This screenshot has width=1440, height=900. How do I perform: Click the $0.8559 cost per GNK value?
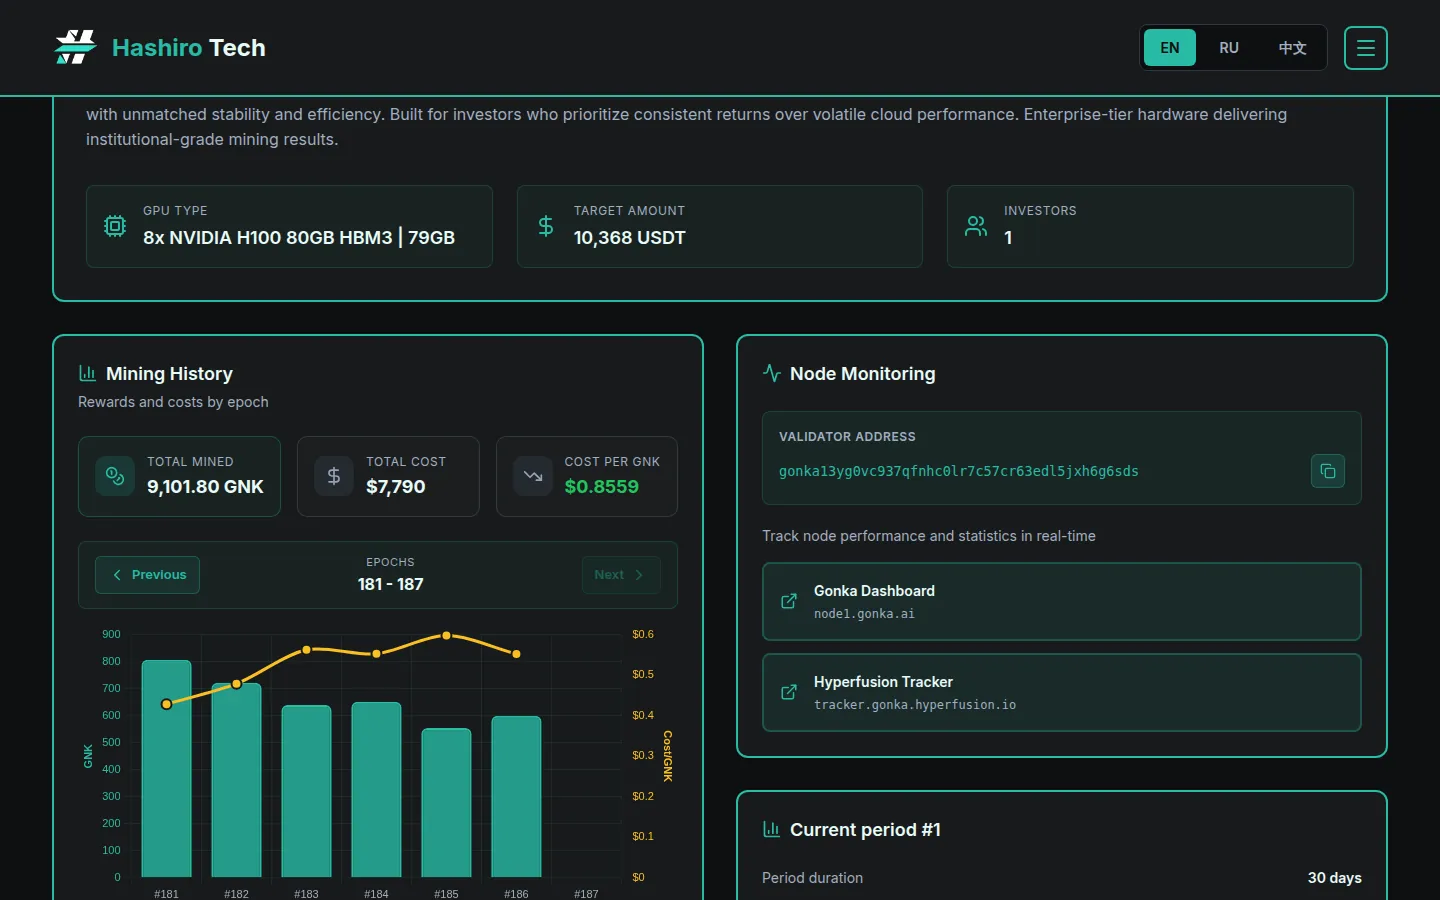point(602,487)
